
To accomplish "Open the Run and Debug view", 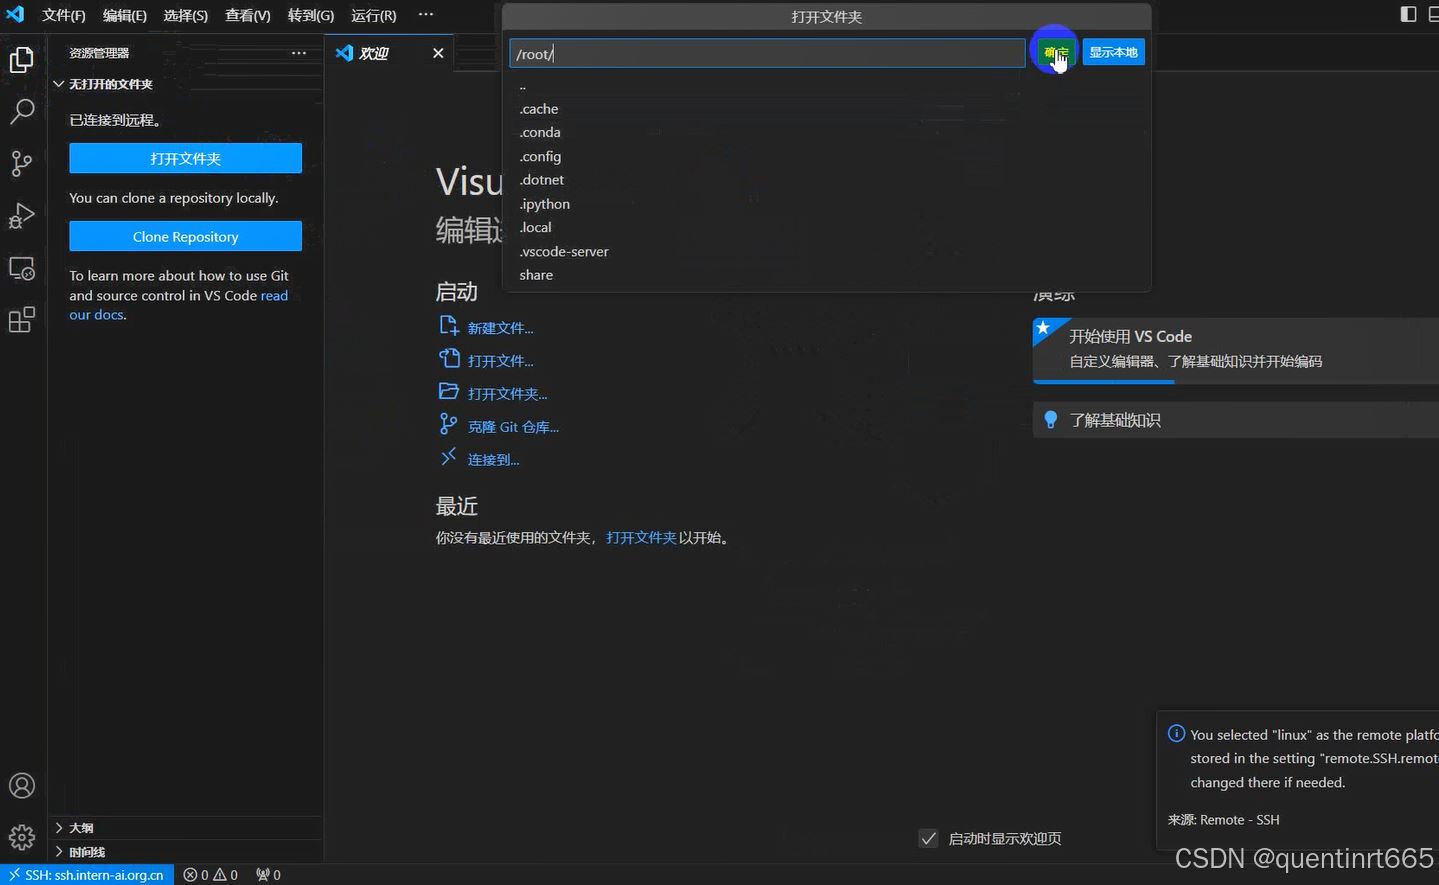I will tap(22, 216).
